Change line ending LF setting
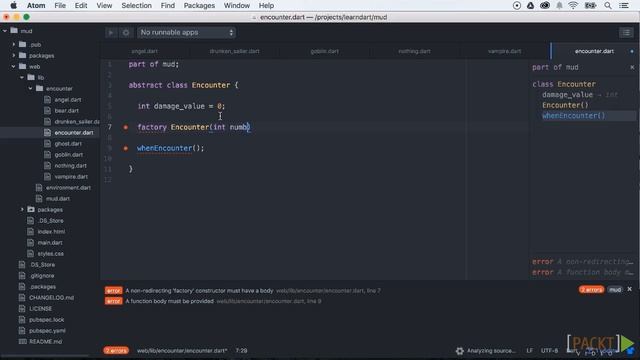 (529, 351)
